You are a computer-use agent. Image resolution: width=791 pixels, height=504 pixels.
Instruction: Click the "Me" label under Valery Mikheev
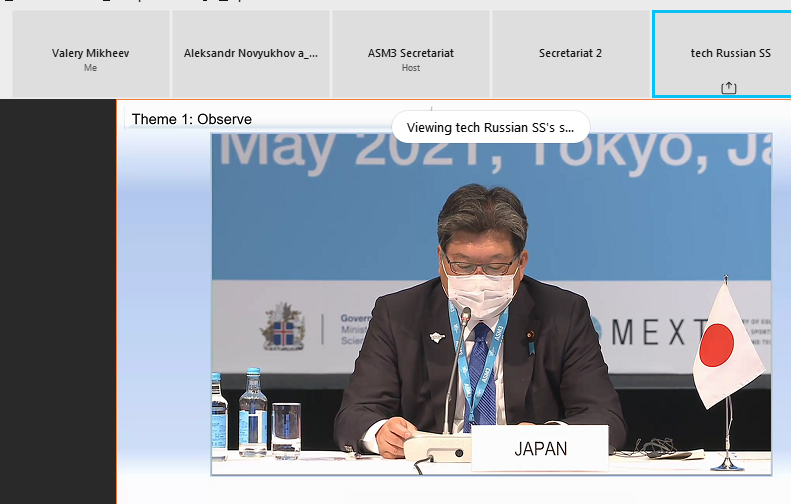coord(90,68)
